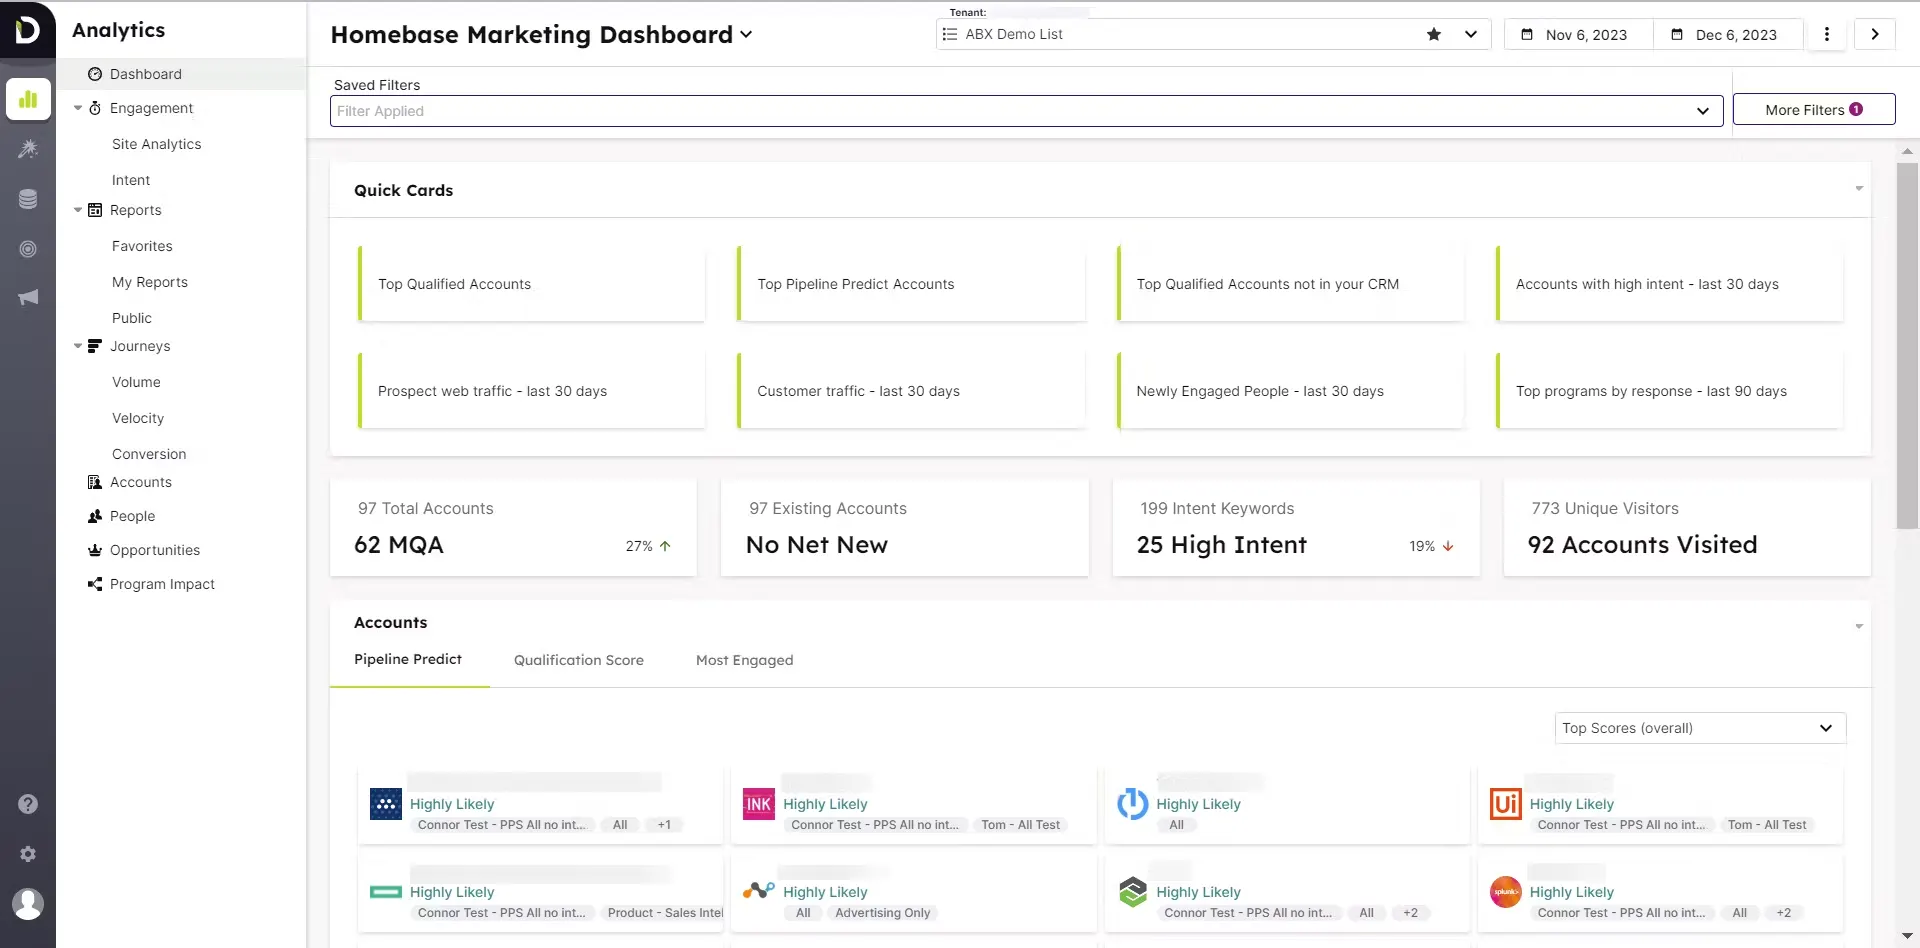Open the Analytics panel in the left rail
Screen dimensions: 1920x948
pos(28,99)
